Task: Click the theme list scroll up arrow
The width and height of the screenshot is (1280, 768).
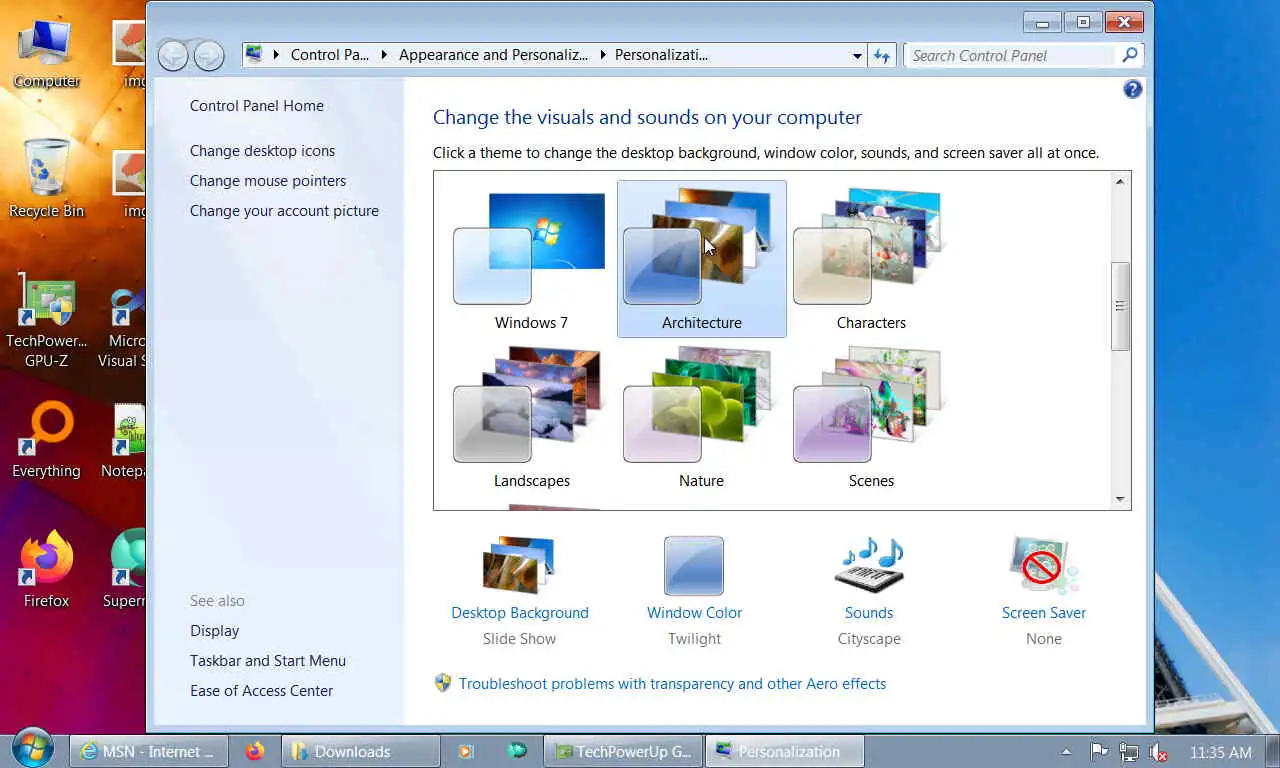Action: [1120, 181]
